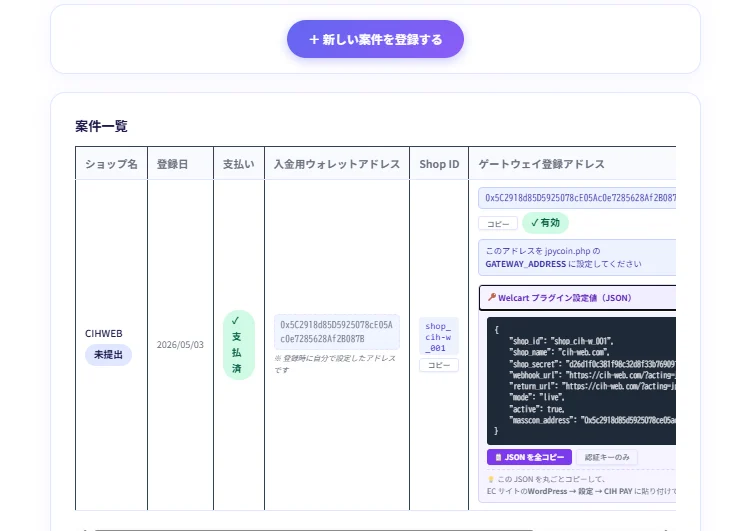Click the ショップ名 column header
Viewport: 750px width, 531px height.
pyautogui.click(x=111, y=164)
